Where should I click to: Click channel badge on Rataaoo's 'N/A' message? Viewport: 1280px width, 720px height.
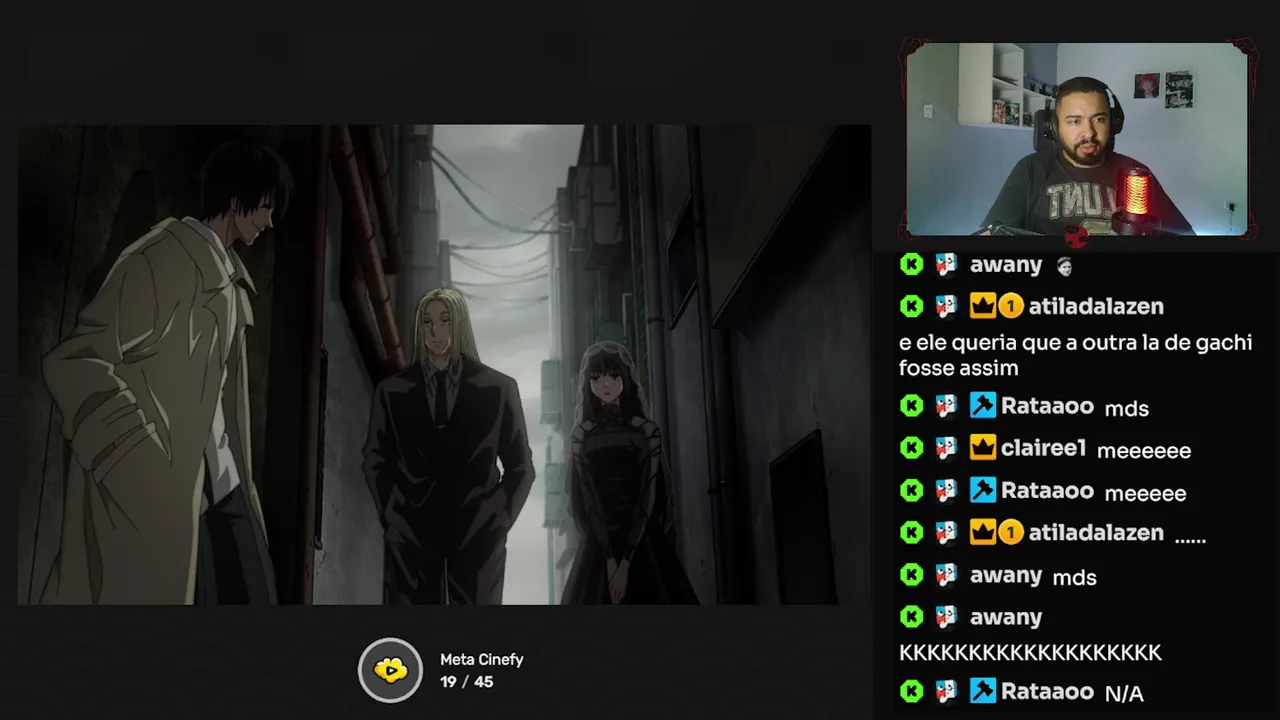coord(946,691)
